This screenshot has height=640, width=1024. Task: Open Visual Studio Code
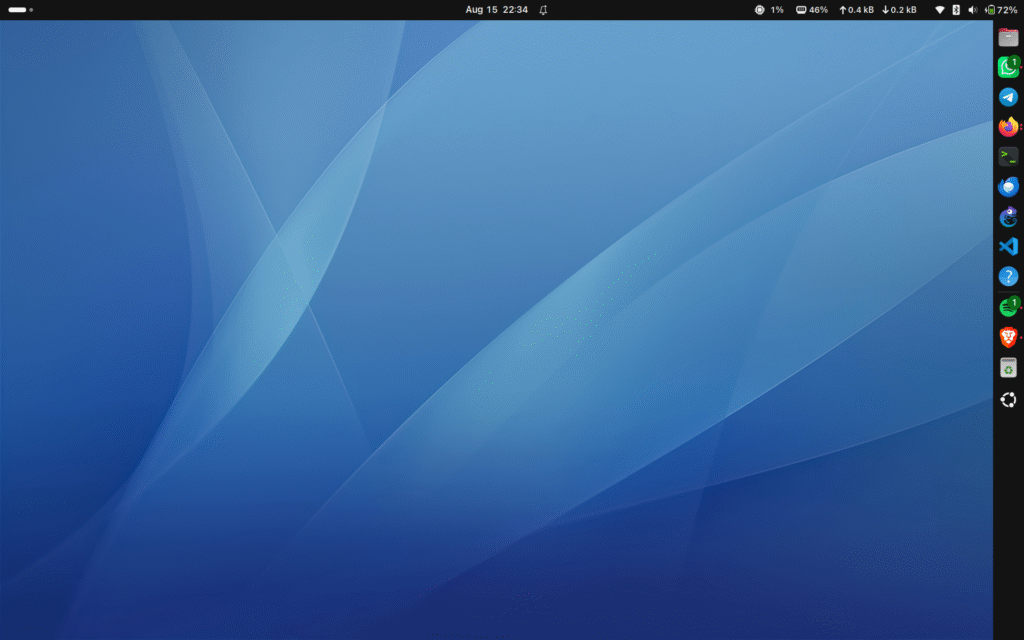(1008, 246)
